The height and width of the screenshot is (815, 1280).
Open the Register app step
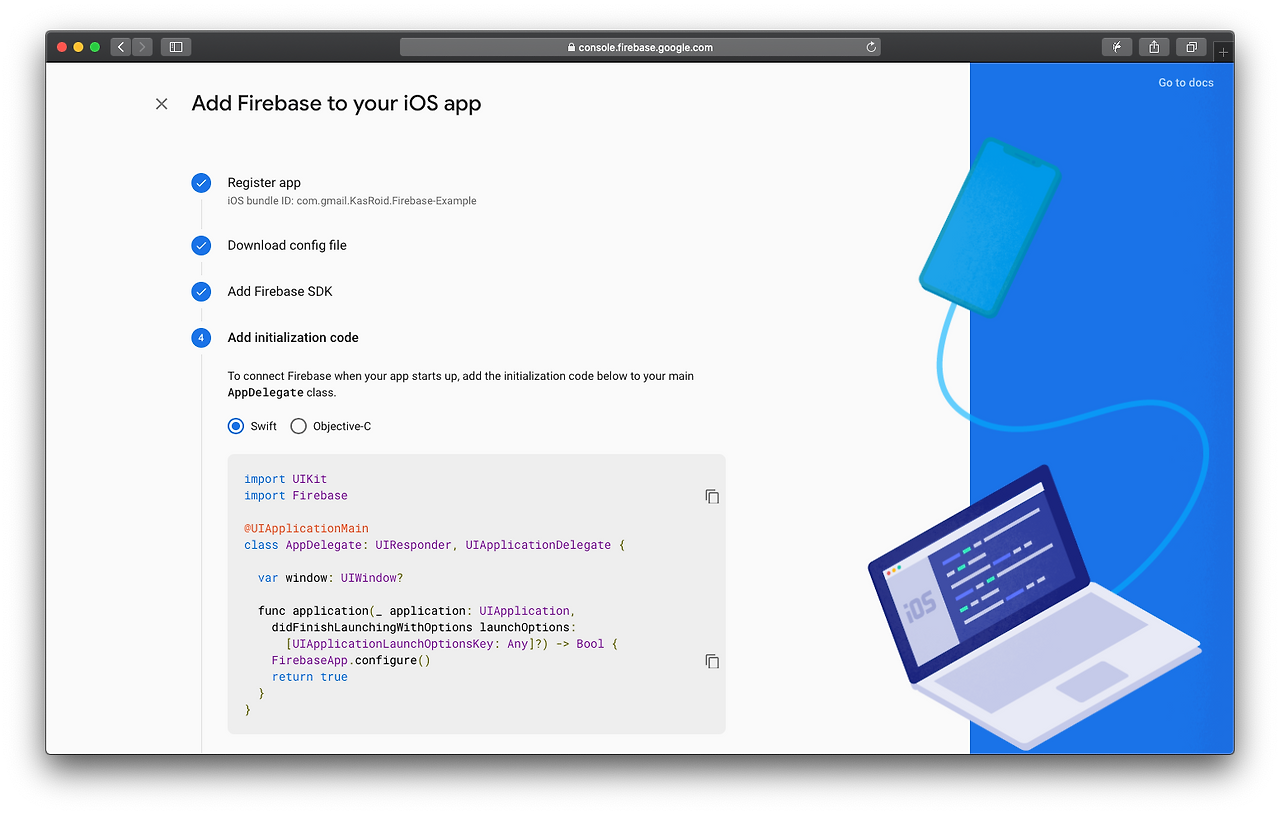pos(264,183)
